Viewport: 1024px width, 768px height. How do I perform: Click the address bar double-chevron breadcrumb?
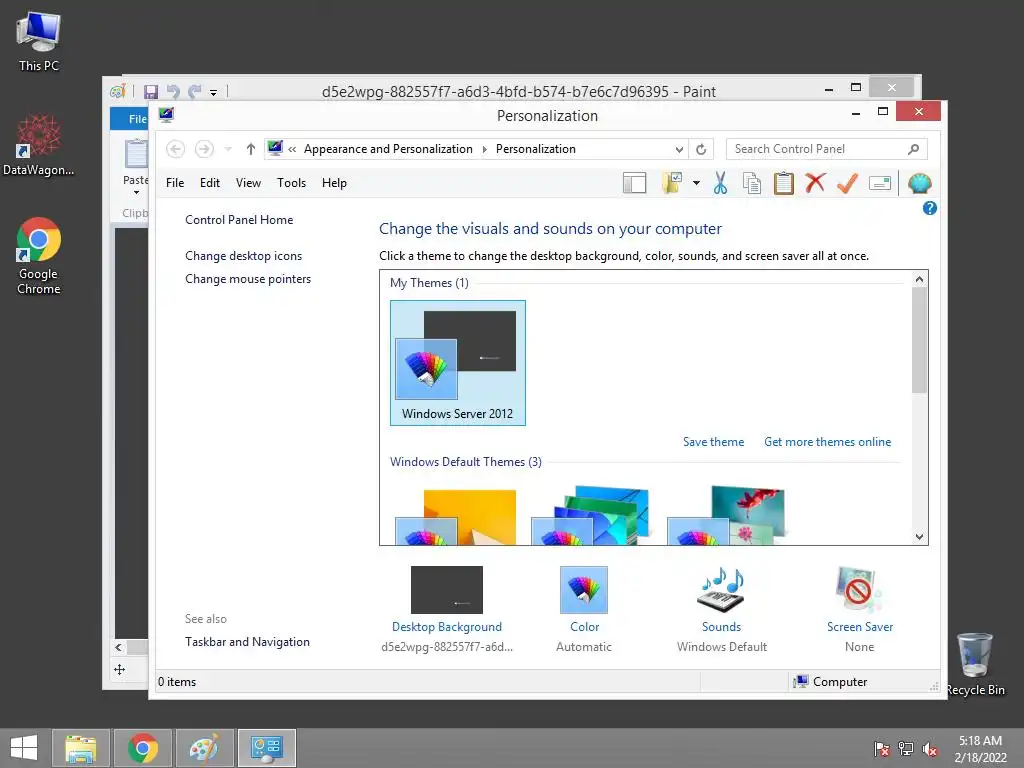292,150
